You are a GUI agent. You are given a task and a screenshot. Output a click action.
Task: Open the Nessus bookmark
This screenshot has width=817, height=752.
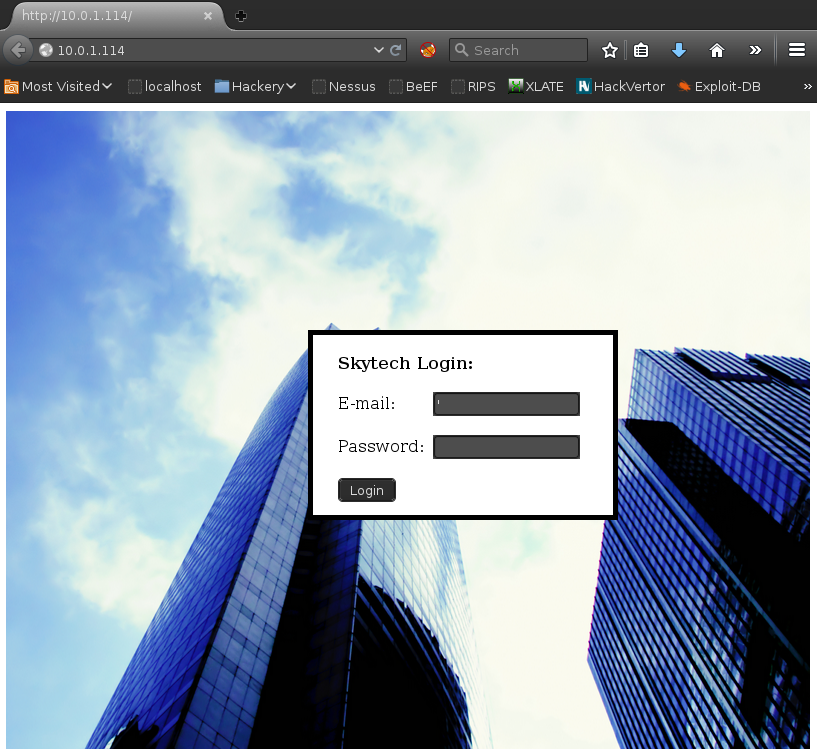pos(343,86)
